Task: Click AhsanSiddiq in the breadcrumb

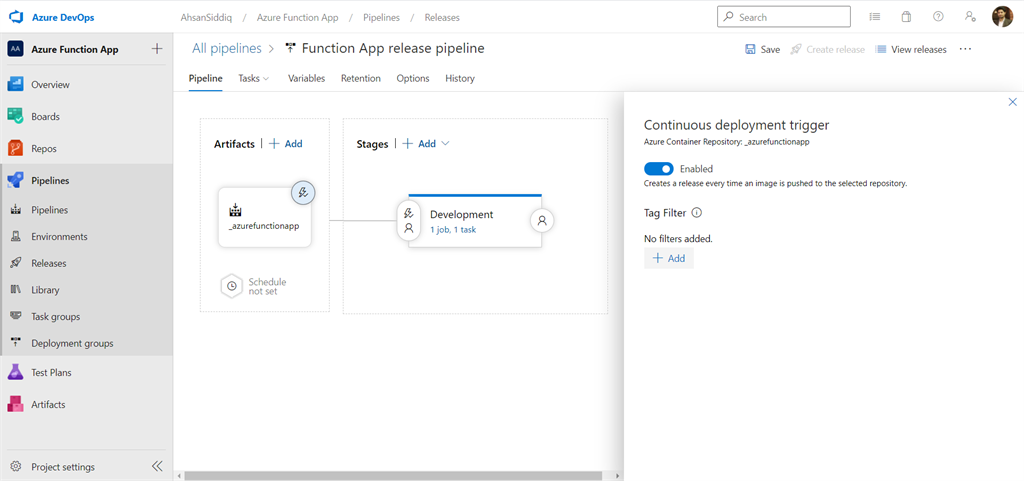Action: click(206, 18)
